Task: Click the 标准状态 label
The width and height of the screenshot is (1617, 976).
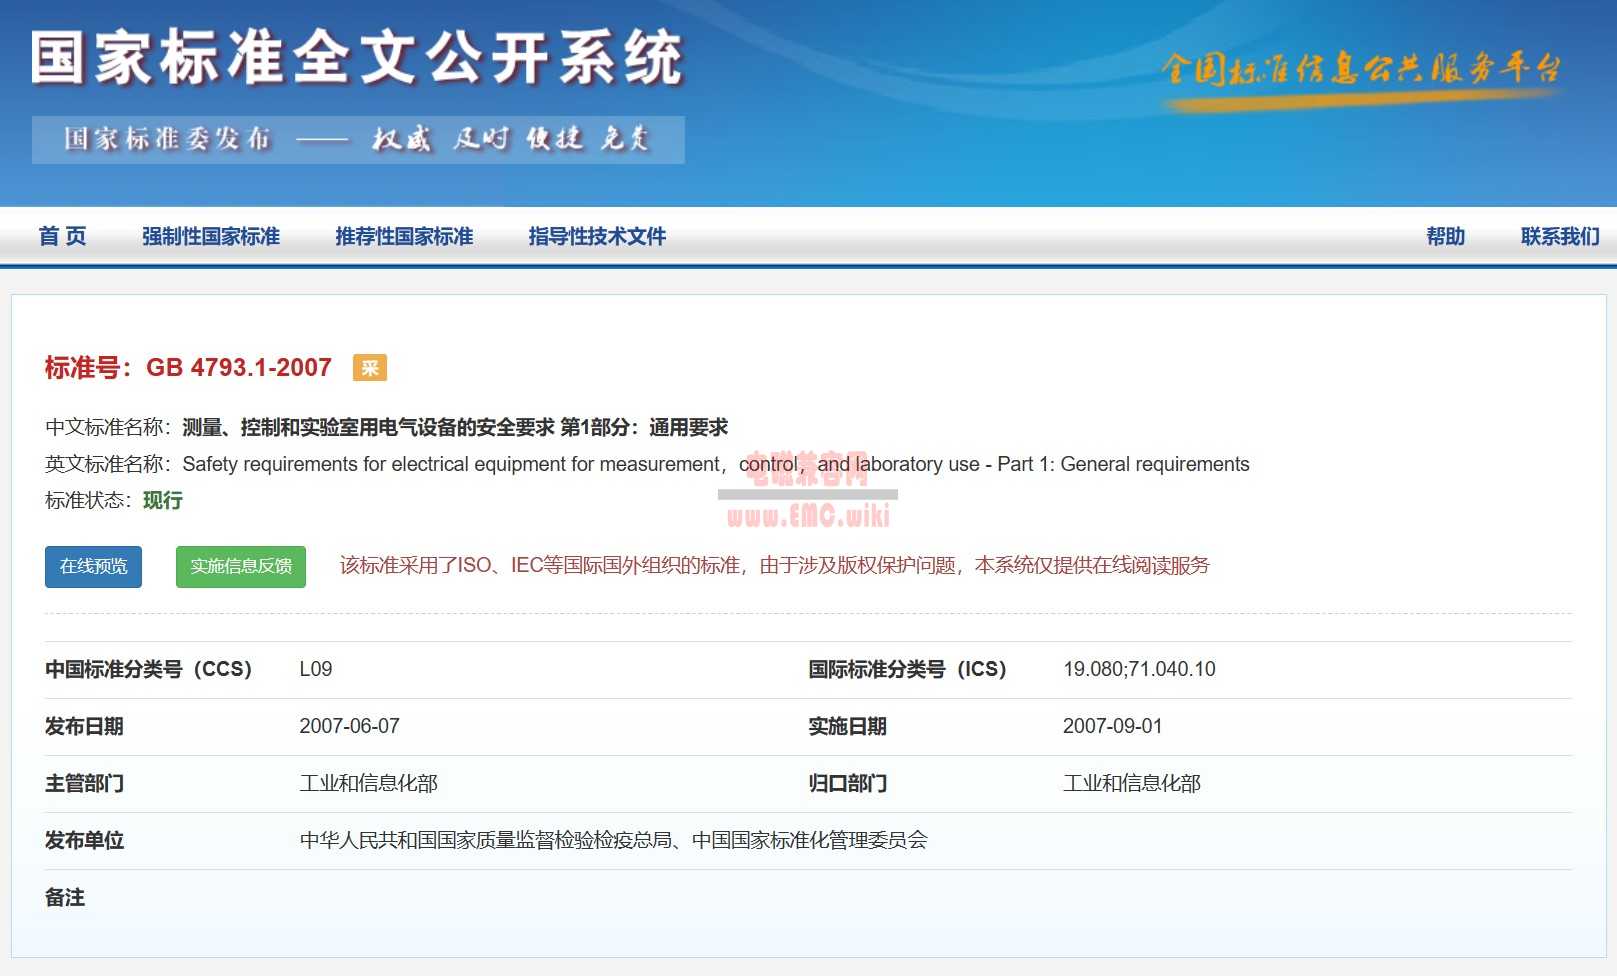Action: (x=88, y=500)
